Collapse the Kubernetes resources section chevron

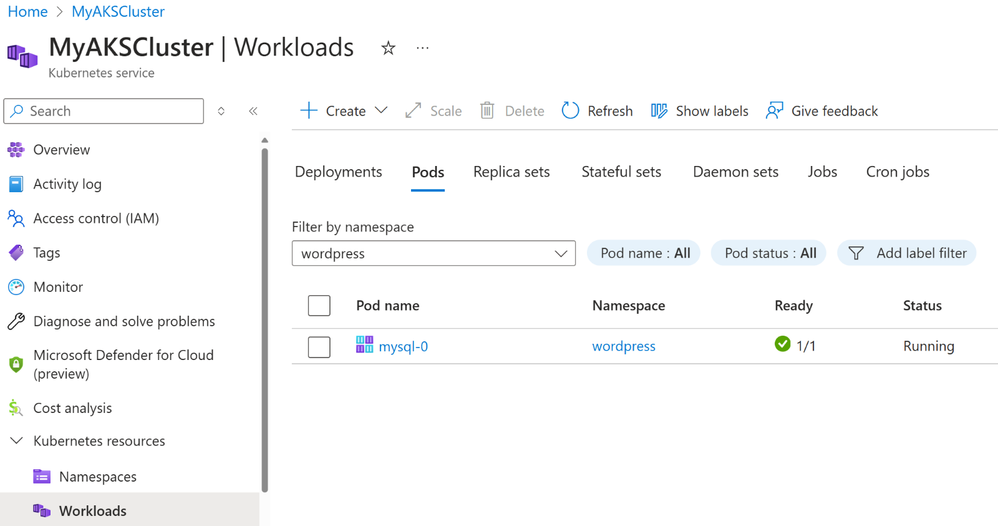click(17, 441)
